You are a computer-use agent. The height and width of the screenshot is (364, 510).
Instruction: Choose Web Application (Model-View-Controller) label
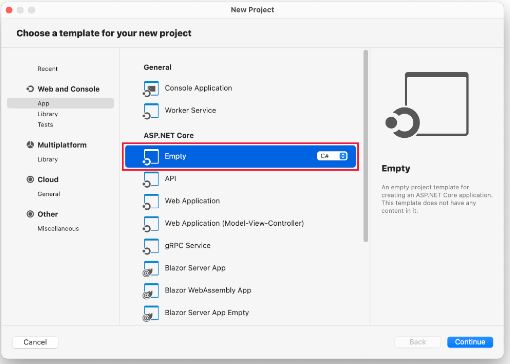click(234, 223)
